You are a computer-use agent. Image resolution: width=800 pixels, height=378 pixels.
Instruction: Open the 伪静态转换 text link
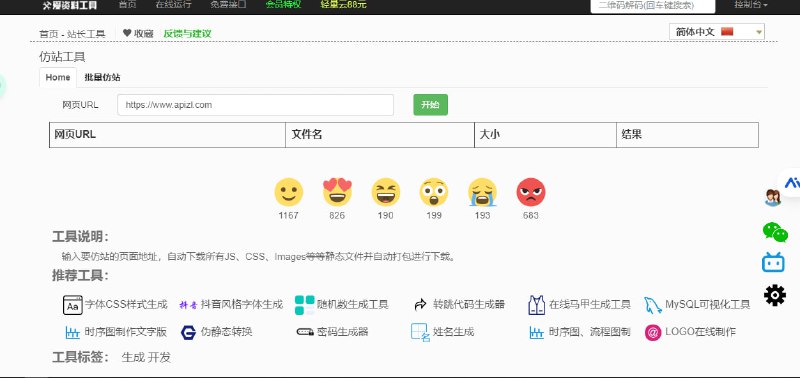(x=227, y=332)
